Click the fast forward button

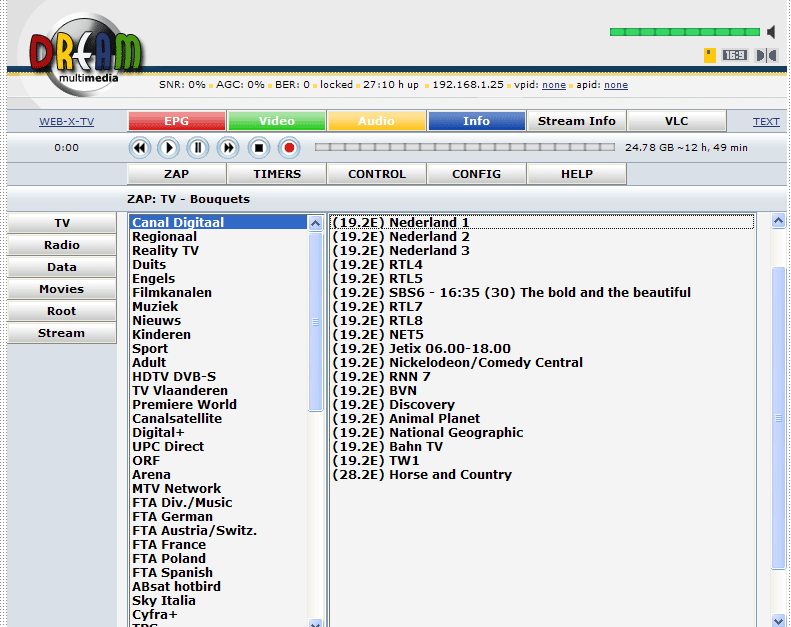point(228,148)
